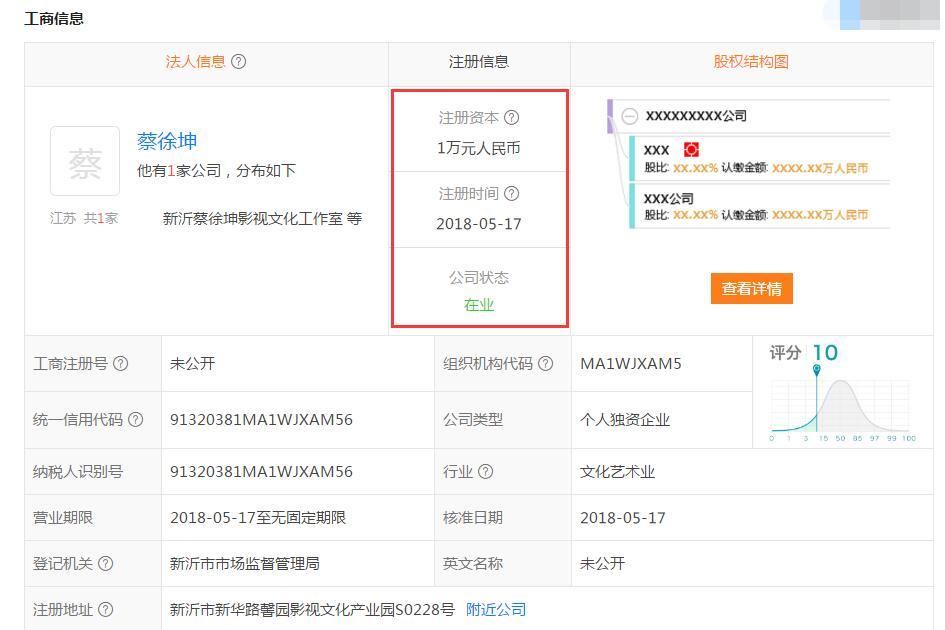
Task: Open the 股权结构图 tab
Action: coord(753,61)
